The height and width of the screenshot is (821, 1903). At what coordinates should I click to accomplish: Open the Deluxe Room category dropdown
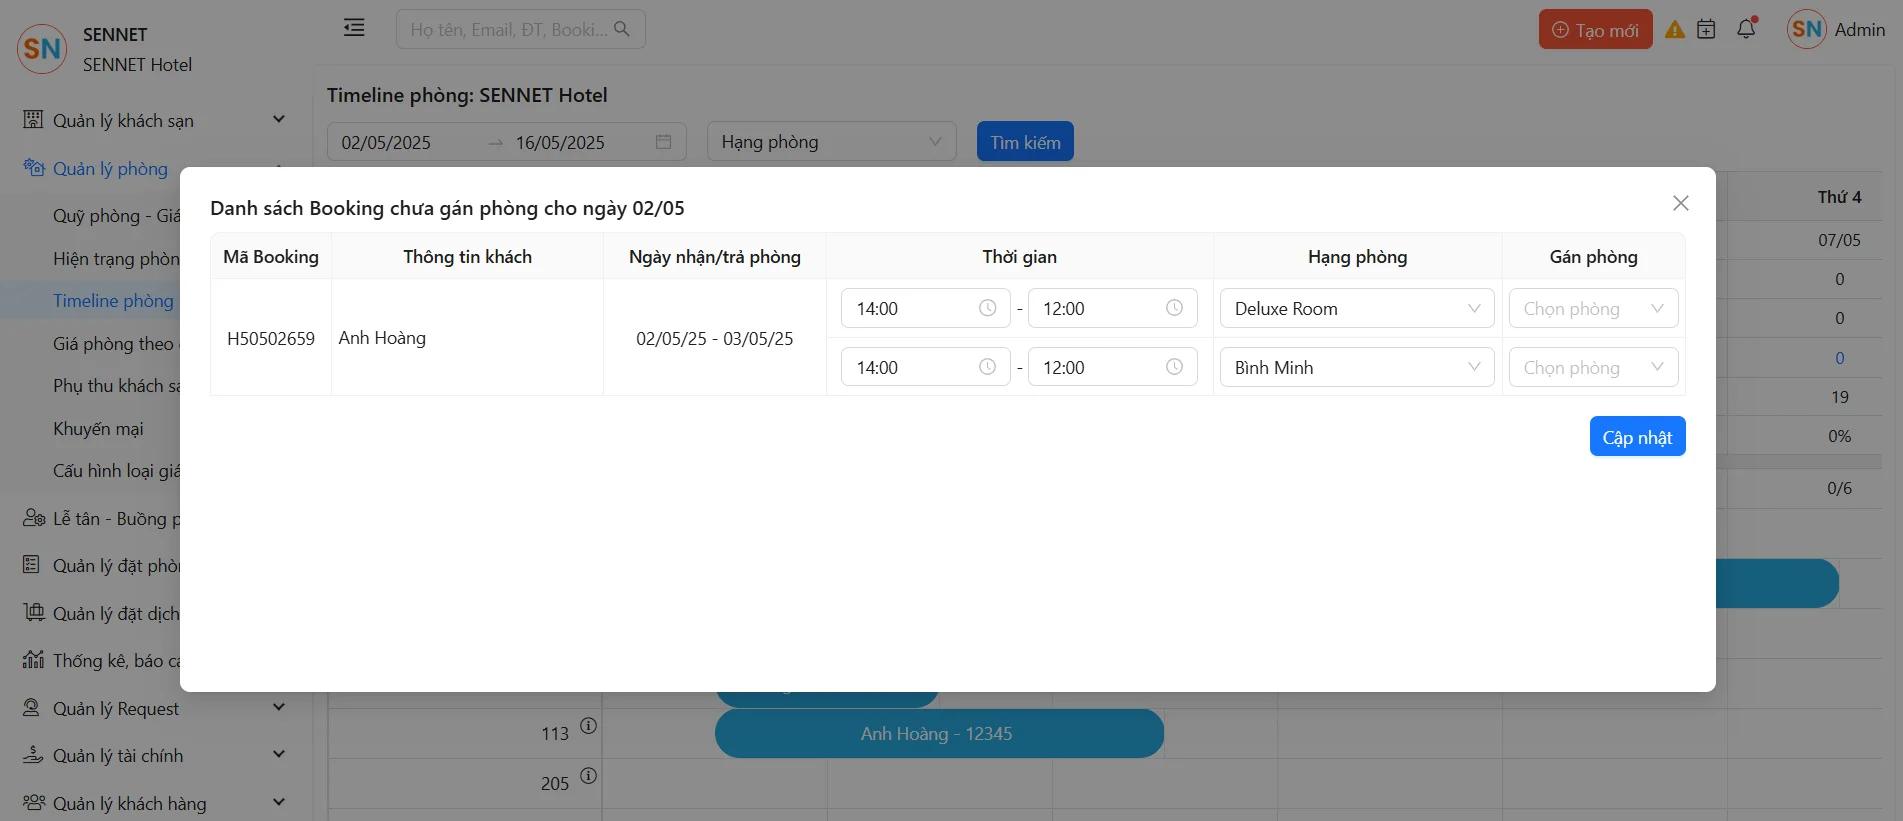coord(1356,309)
